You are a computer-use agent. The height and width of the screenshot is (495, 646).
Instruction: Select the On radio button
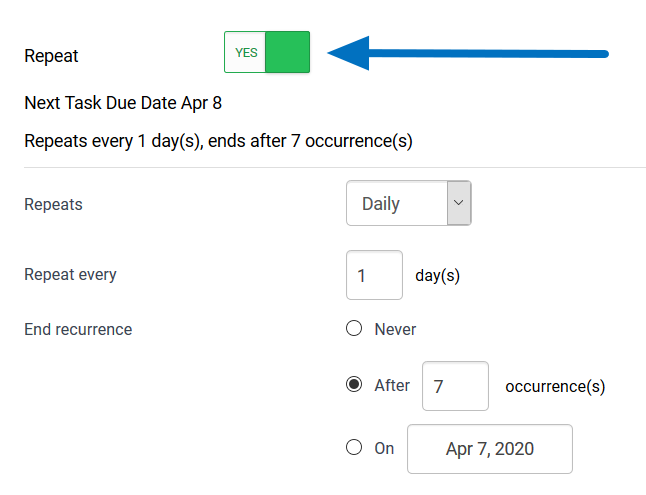(353, 448)
